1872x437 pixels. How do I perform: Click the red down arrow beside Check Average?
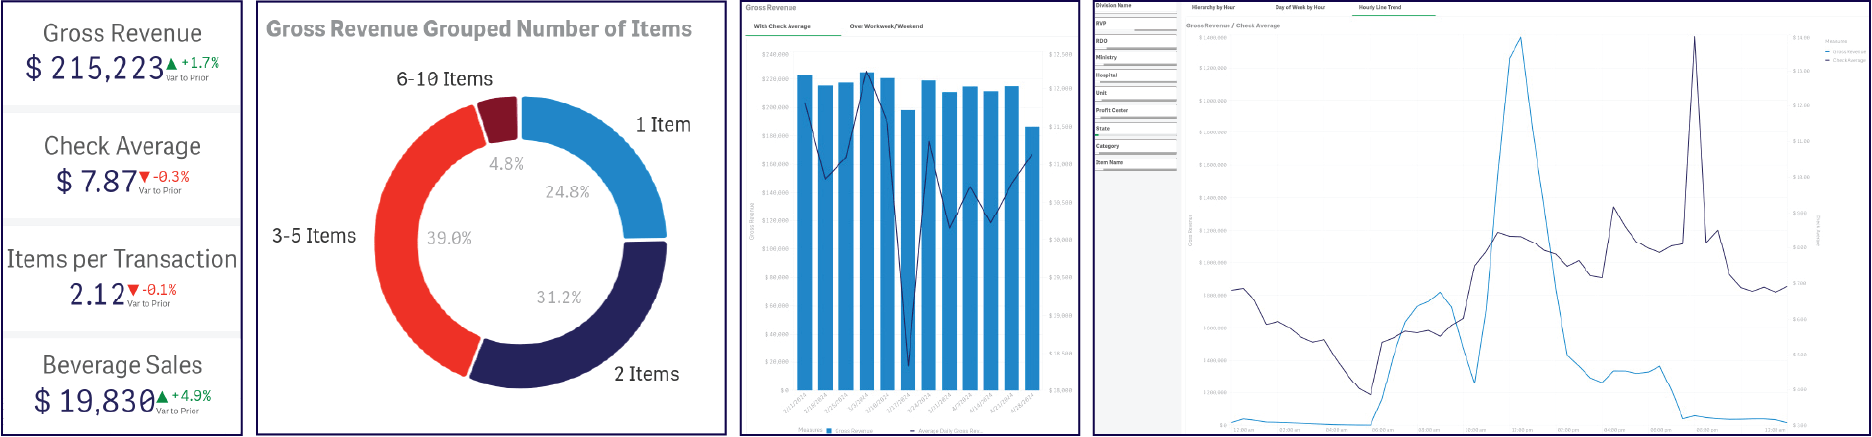pos(144,177)
